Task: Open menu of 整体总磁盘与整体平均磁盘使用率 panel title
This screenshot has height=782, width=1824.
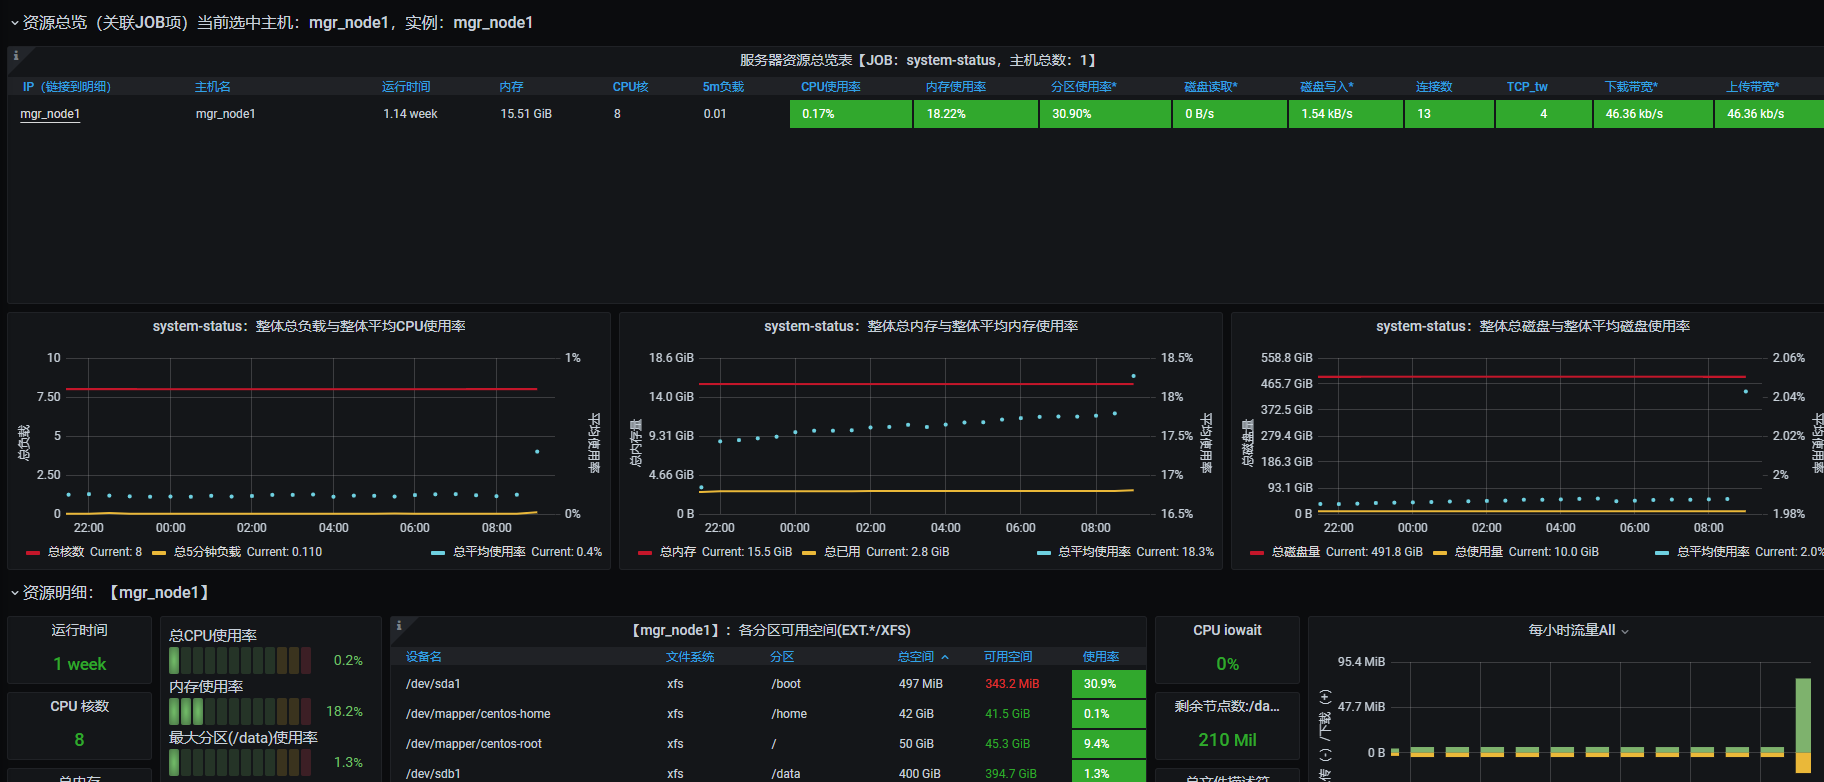Action: point(1533,326)
